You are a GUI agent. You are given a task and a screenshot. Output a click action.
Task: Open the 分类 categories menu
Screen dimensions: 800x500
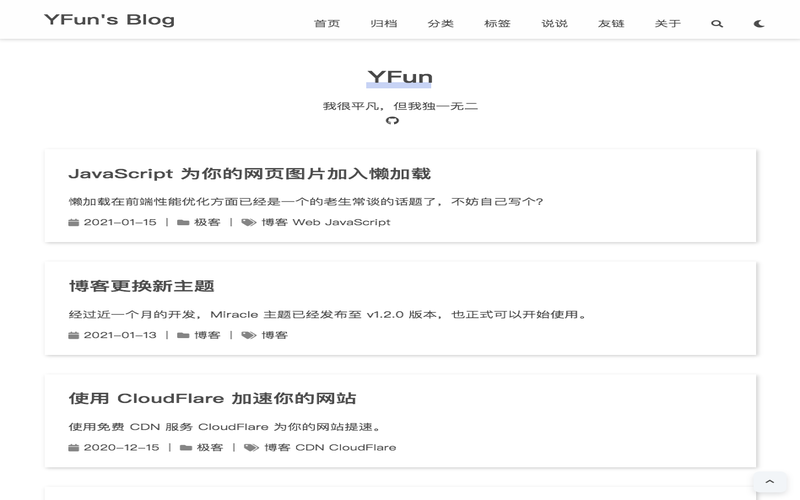click(440, 24)
